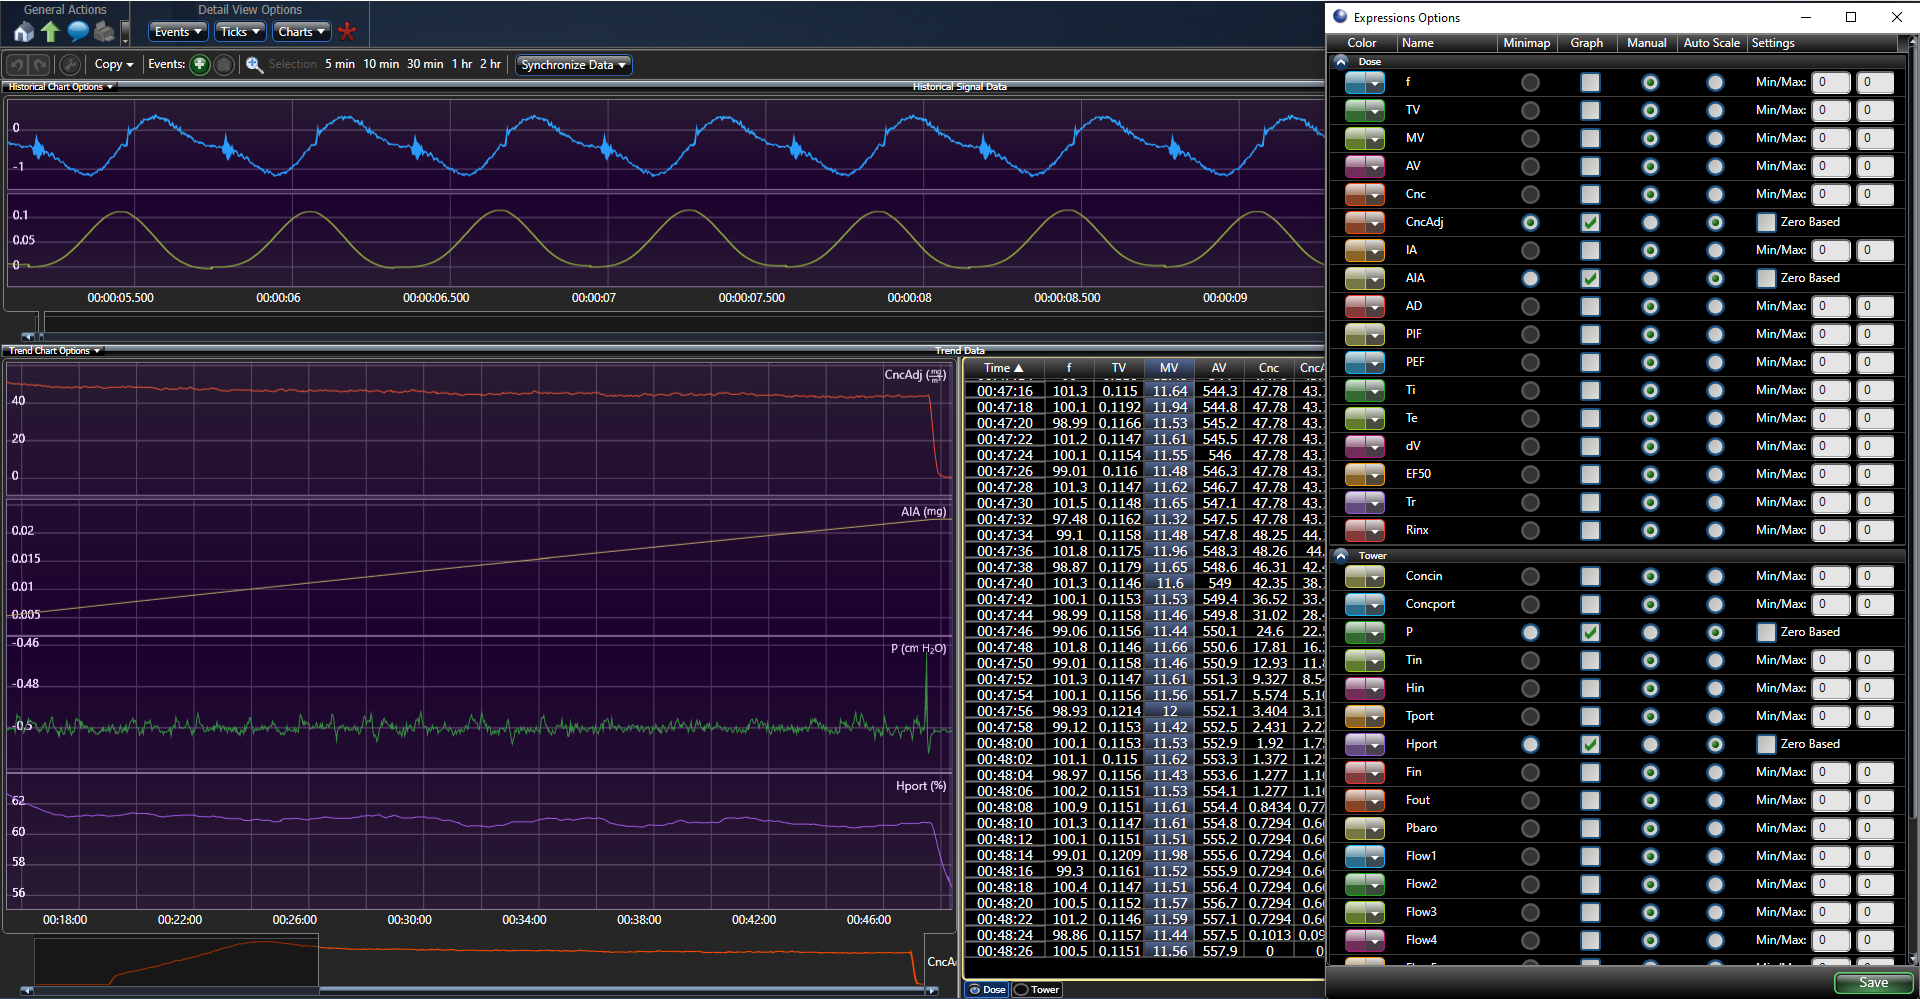Select Manual radio for Hport

click(1650, 744)
